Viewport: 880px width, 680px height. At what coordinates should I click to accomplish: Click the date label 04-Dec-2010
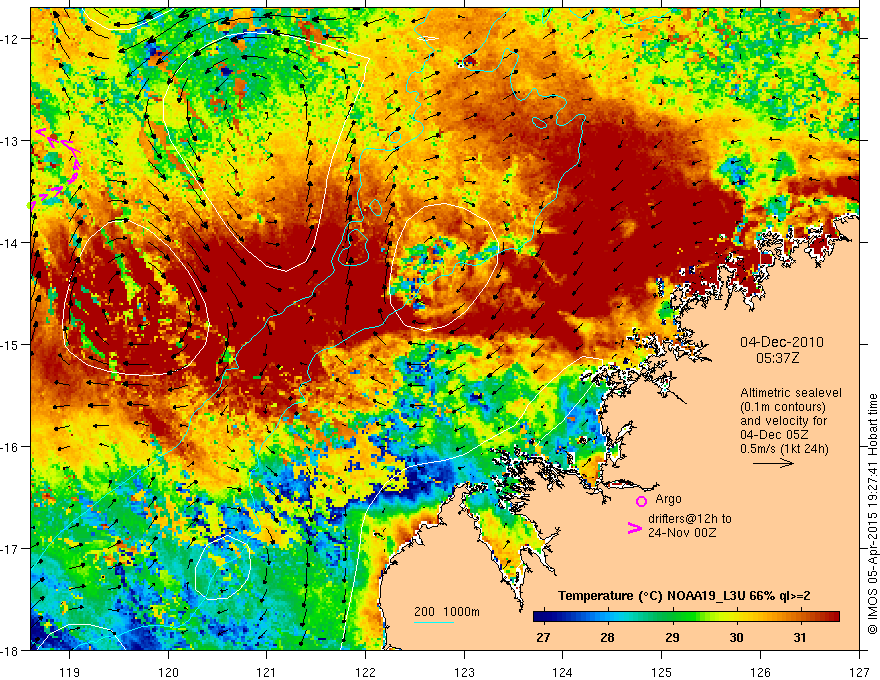782,342
